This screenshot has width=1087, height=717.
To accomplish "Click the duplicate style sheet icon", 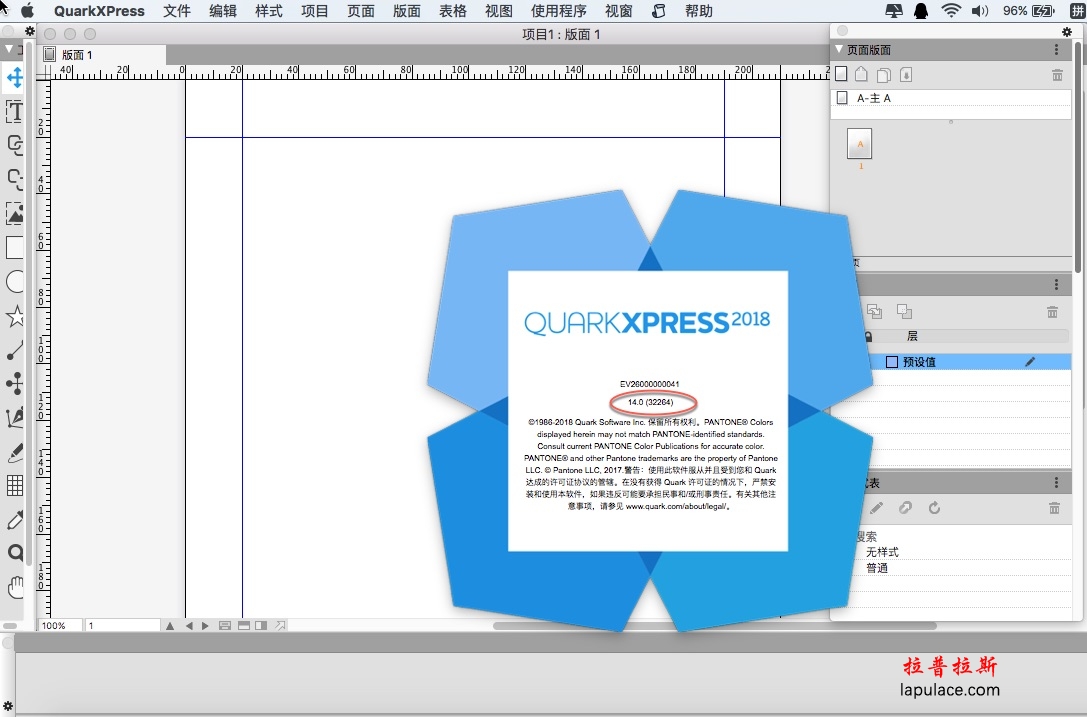I will click(x=905, y=508).
